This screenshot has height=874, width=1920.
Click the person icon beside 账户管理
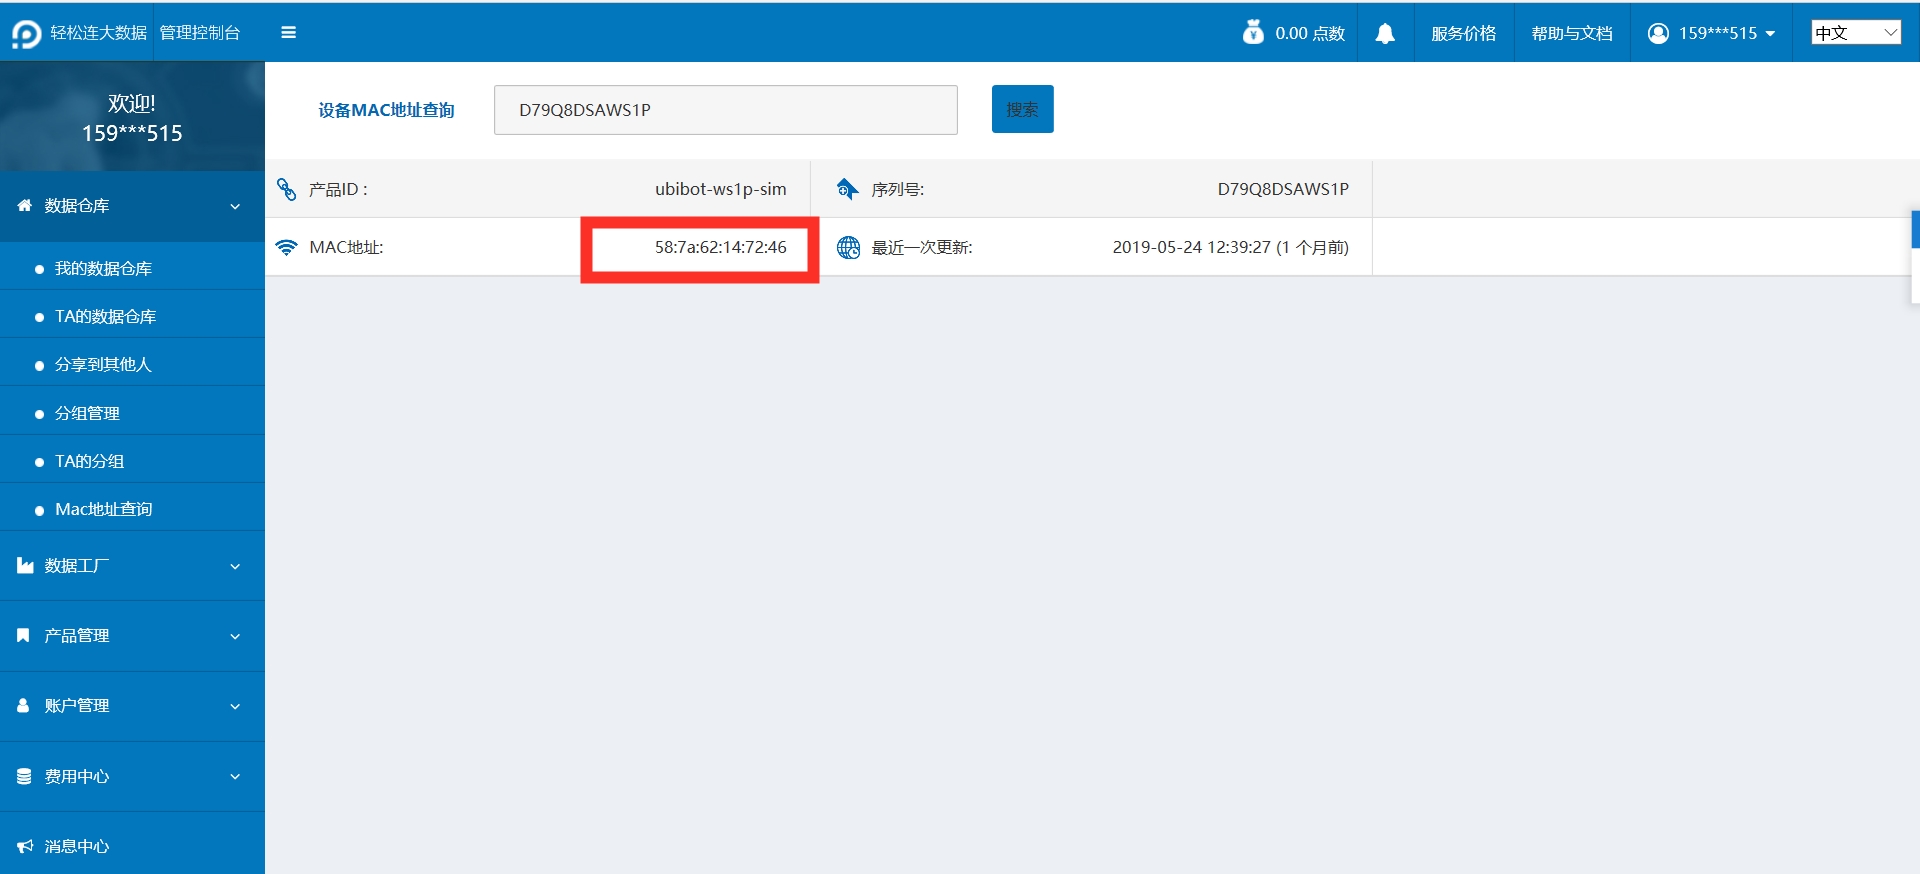[23, 705]
